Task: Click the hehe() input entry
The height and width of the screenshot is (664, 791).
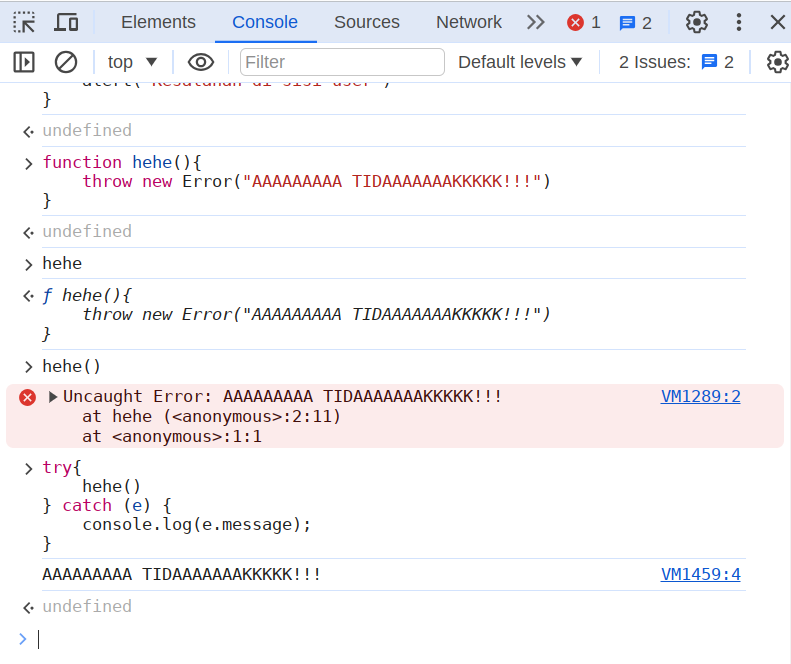Action: tap(72, 366)
